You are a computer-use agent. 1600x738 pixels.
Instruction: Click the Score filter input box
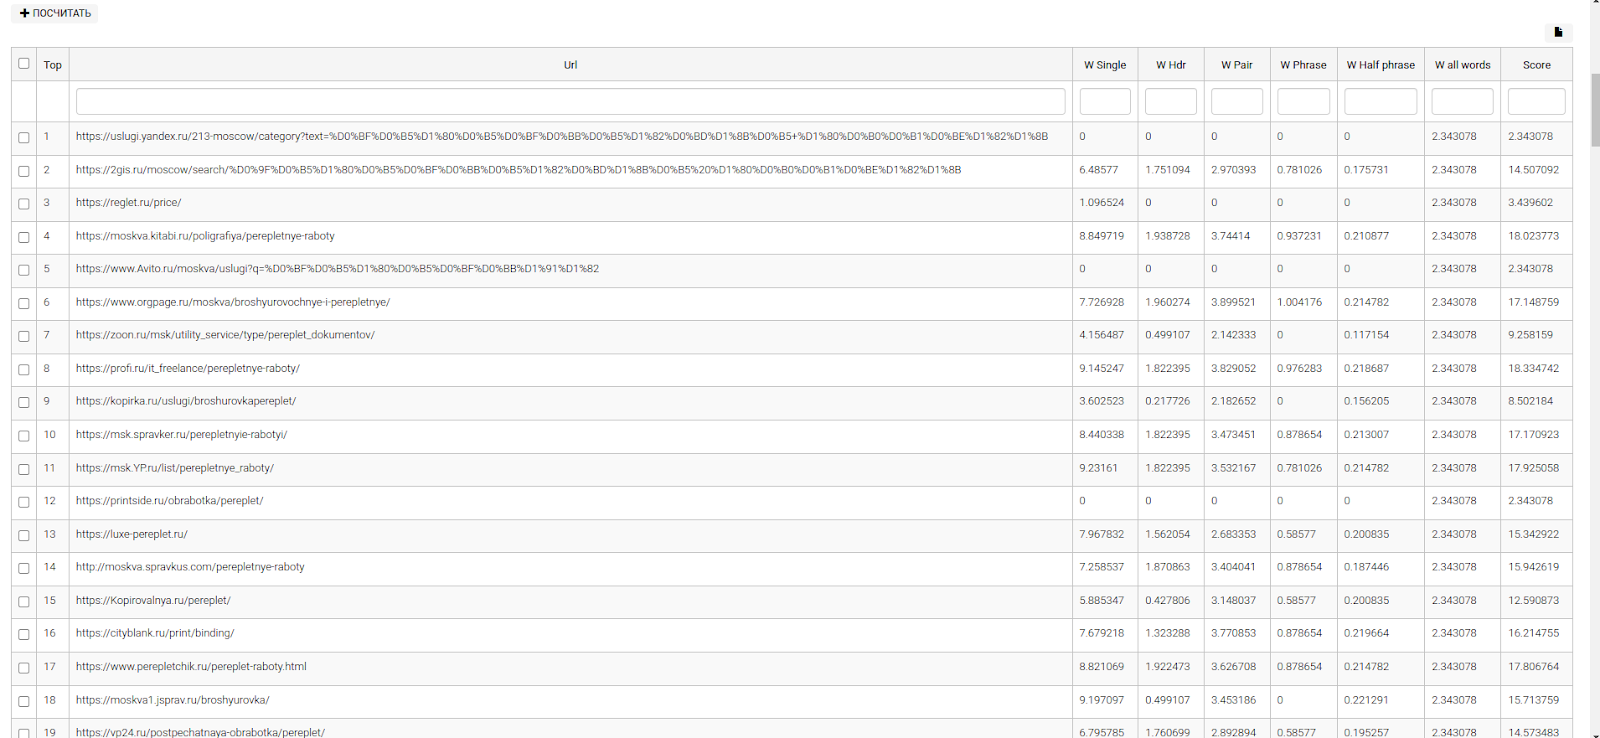tap(1536, 101)
